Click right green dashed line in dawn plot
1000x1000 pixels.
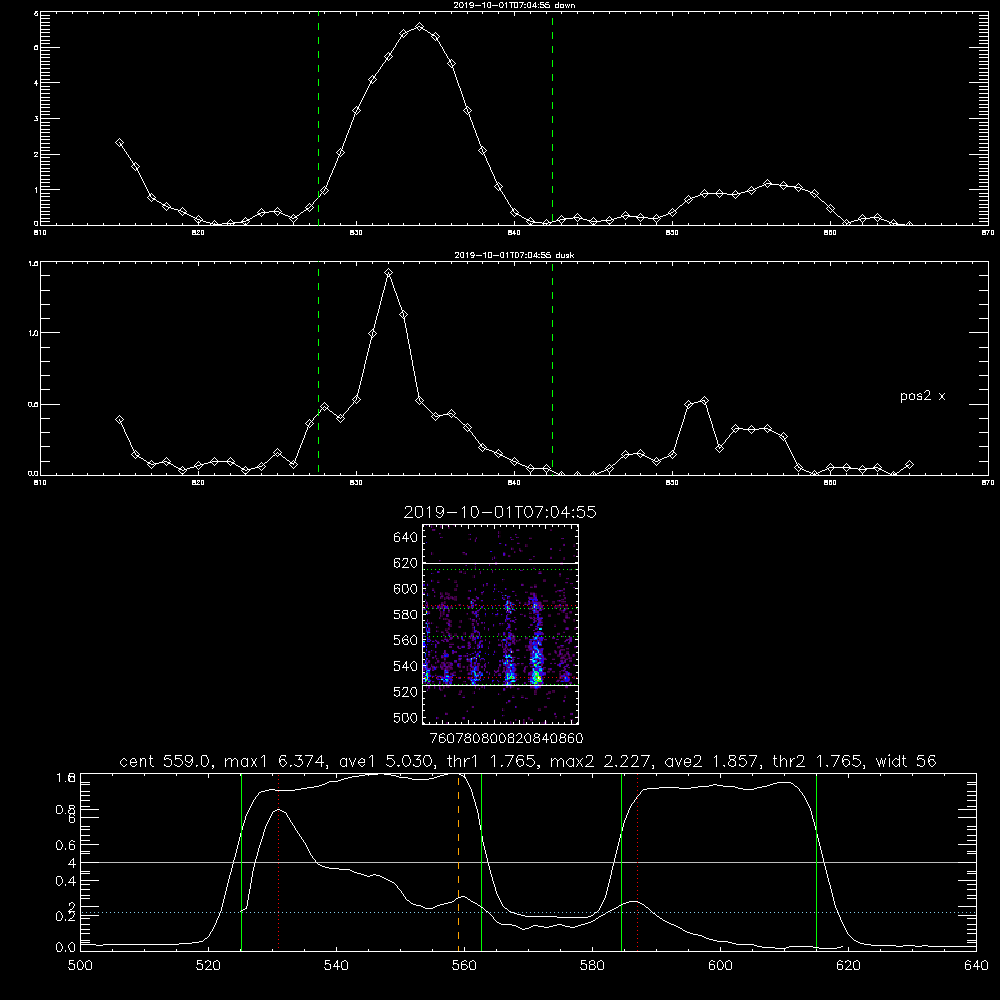(552, 118)
